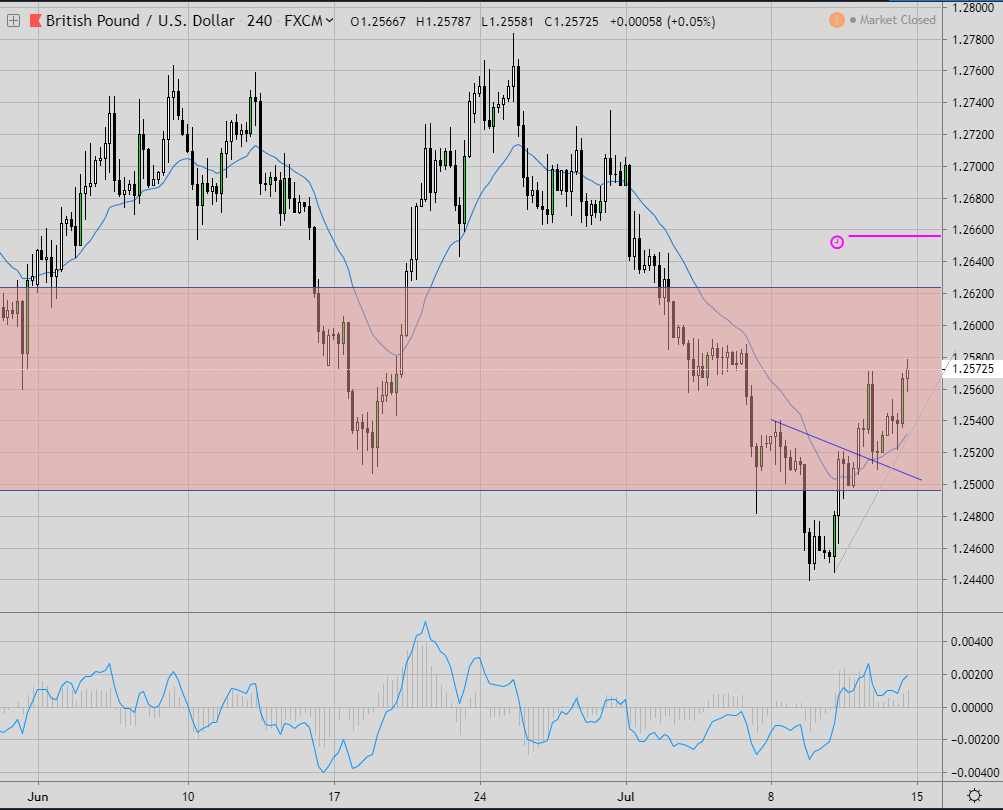Open the symbol legend dropdown chevron

329,20
